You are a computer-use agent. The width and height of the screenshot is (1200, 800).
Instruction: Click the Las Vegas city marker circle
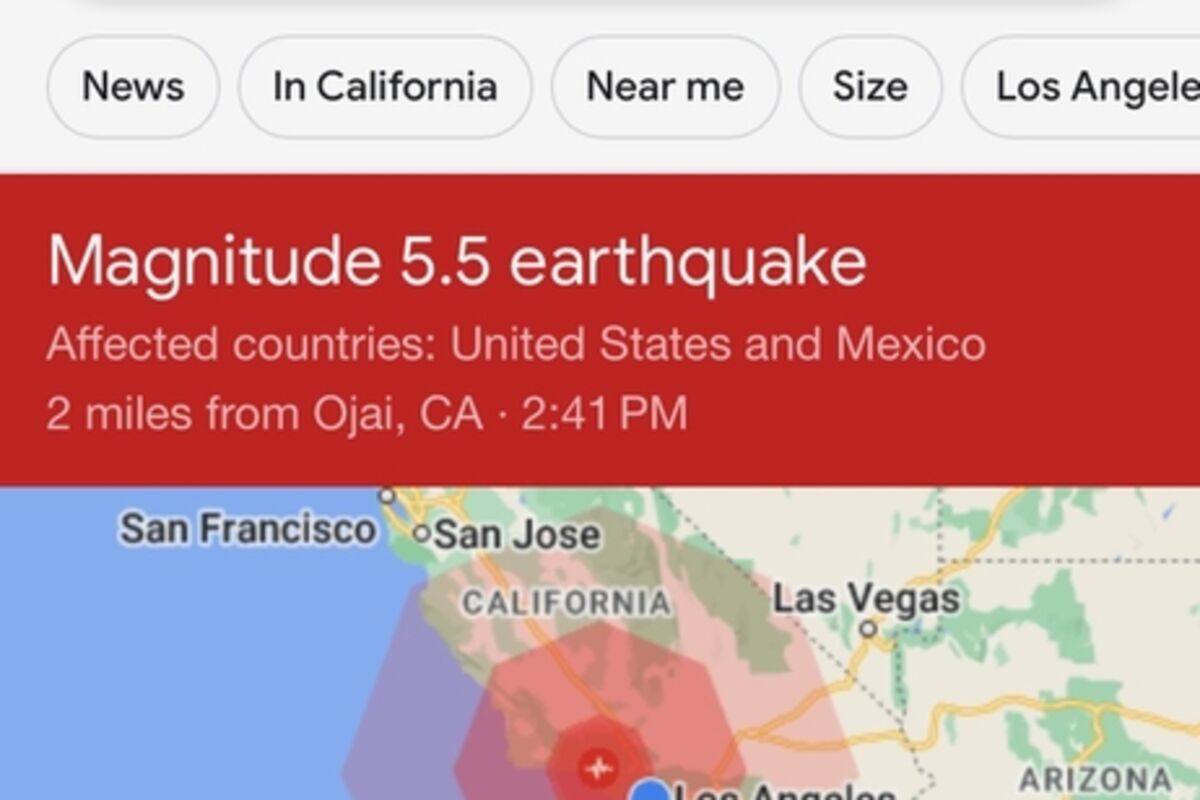868,629
